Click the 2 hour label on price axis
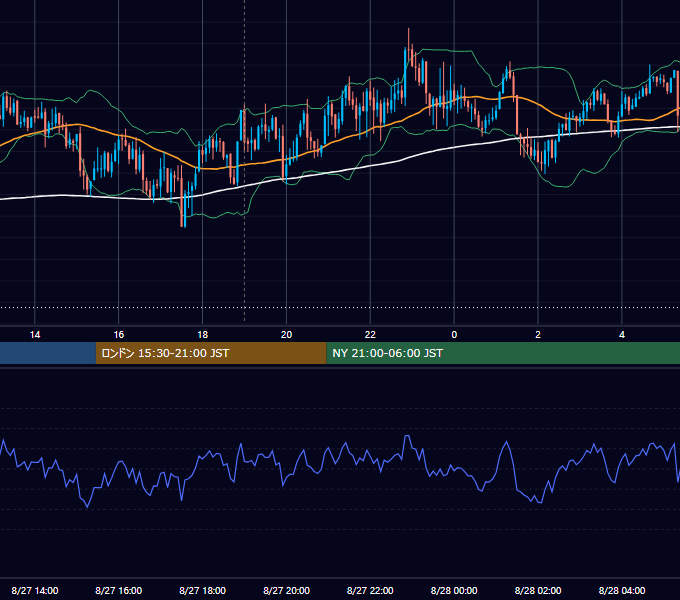 [x=538, y=335]
